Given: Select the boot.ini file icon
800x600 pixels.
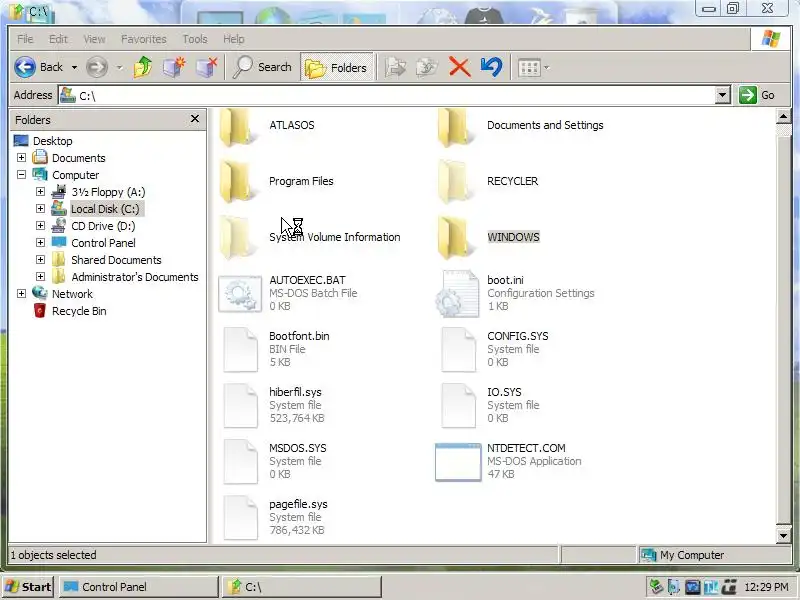Looking at the screenshot, I should pos(457,294).
